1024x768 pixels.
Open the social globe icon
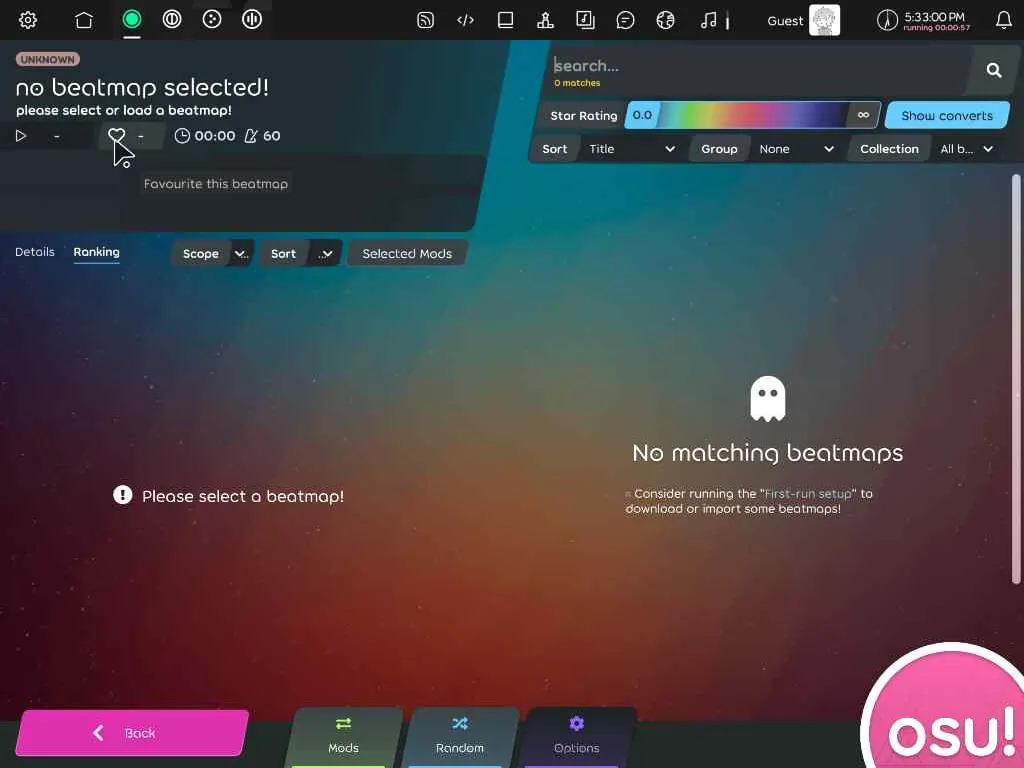(665, 20)
